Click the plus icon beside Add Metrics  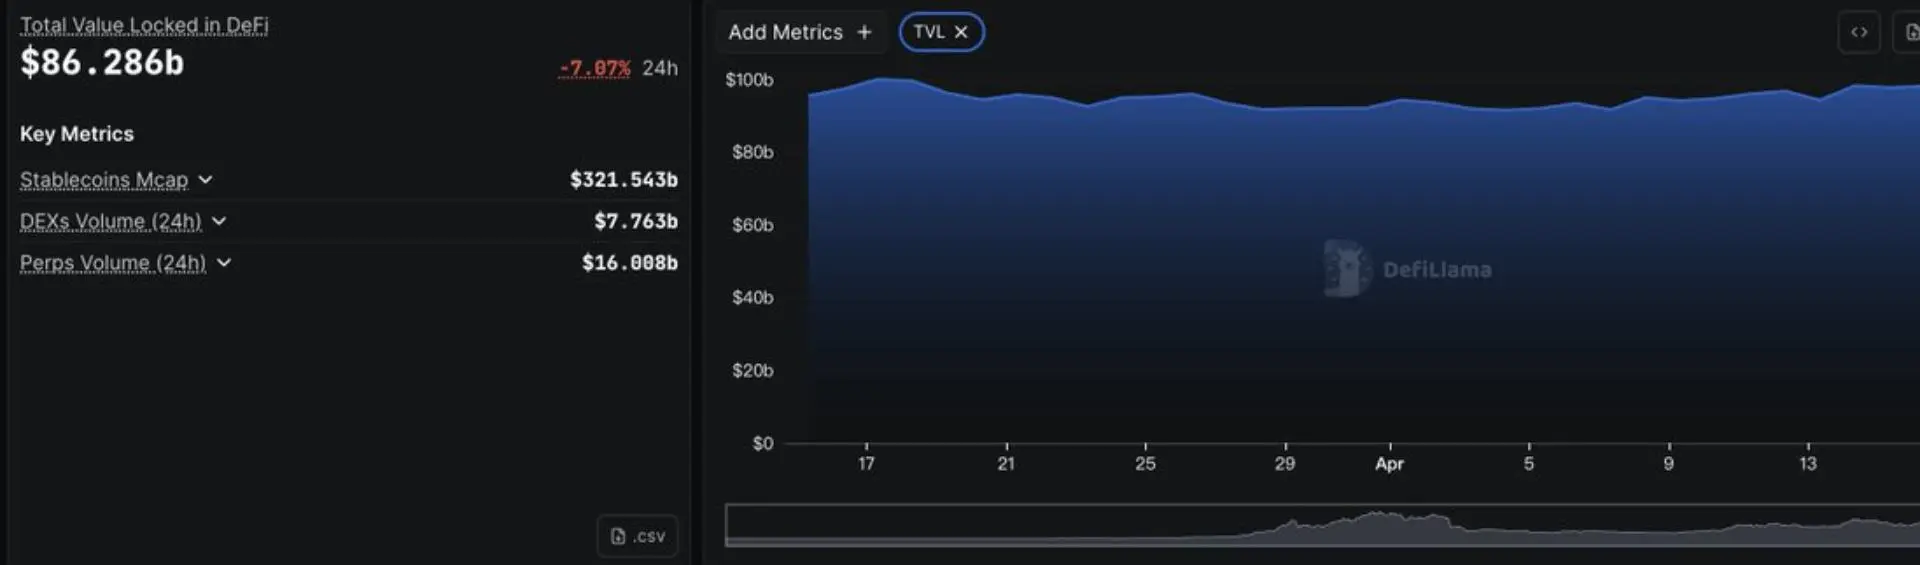click(864, 32)
